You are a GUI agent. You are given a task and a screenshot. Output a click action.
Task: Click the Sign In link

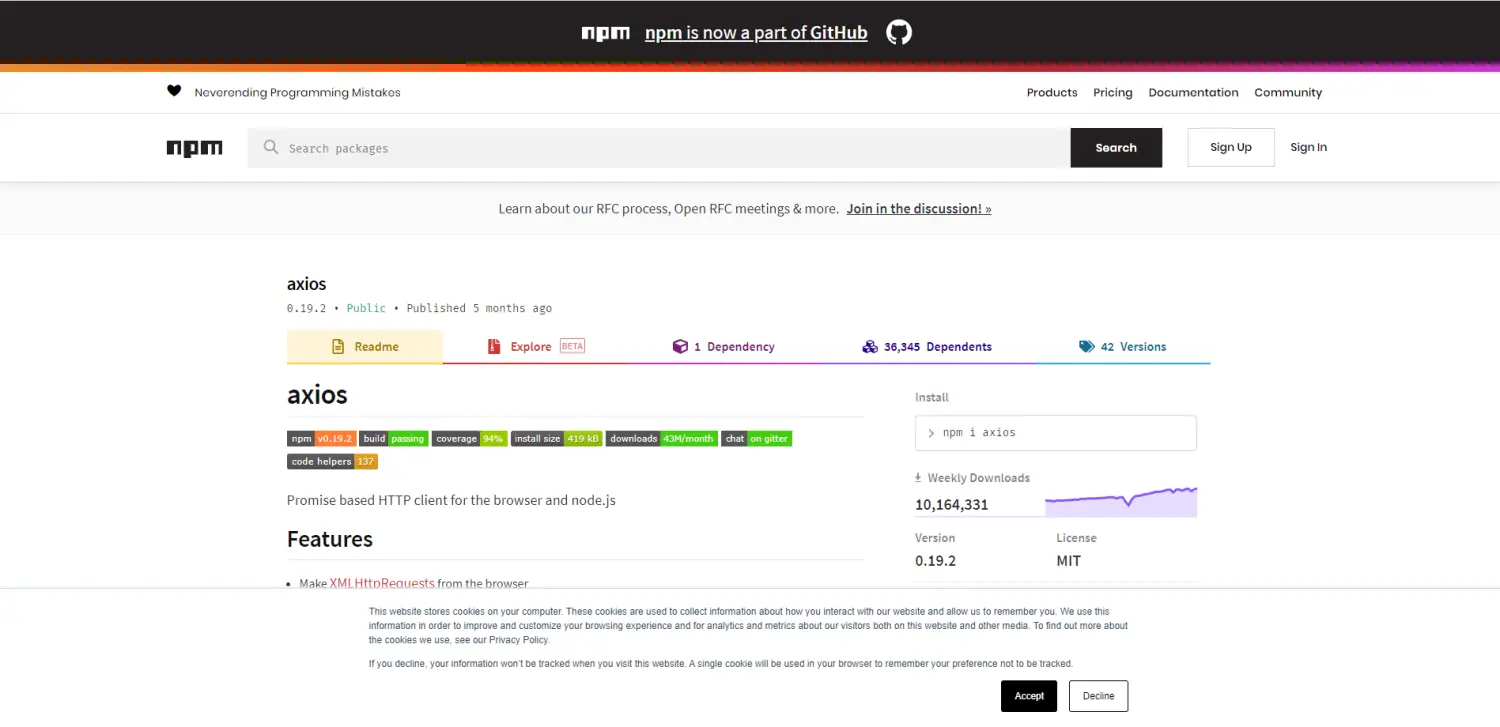pyautogui.click(x=1308, y=147)
